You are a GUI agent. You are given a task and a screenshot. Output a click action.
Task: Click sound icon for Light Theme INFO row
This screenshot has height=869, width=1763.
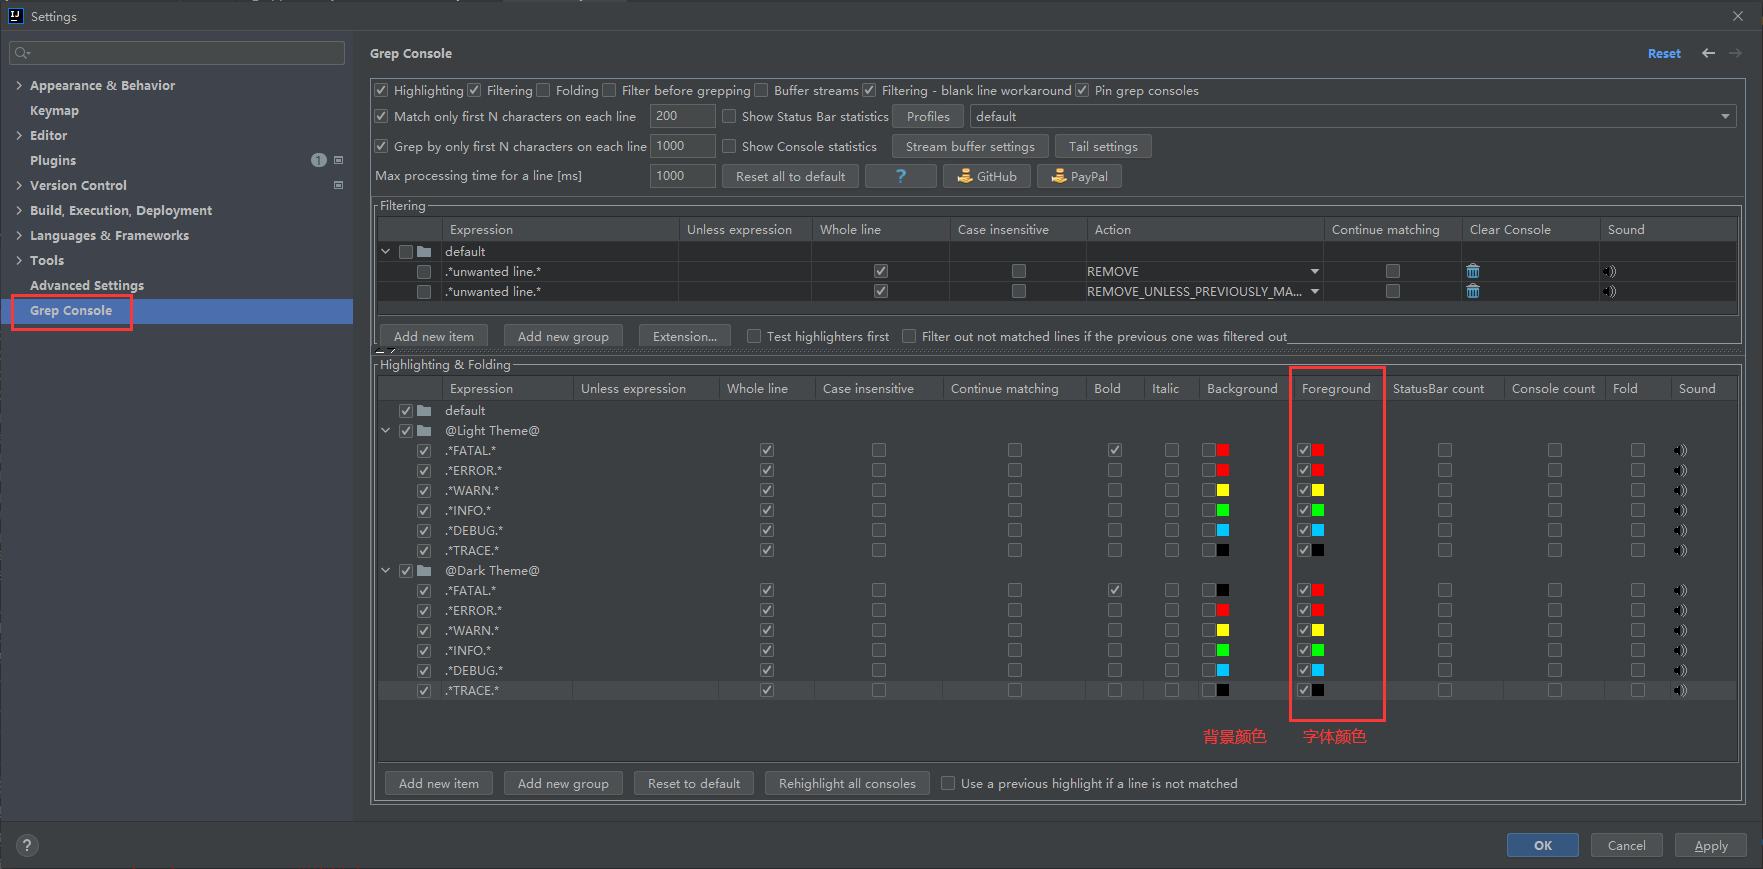1680,511
